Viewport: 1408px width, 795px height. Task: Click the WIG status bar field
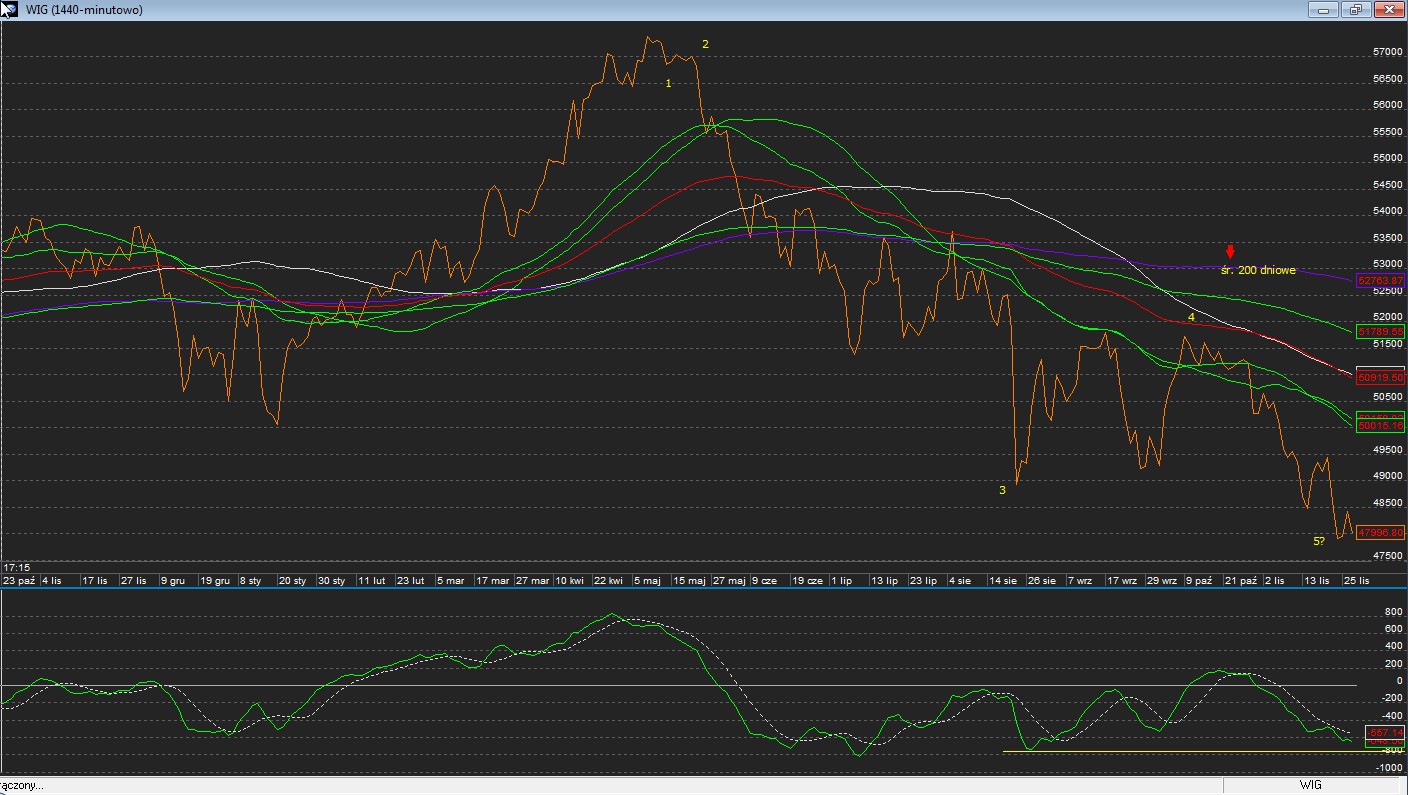[x=1310, y=785]
